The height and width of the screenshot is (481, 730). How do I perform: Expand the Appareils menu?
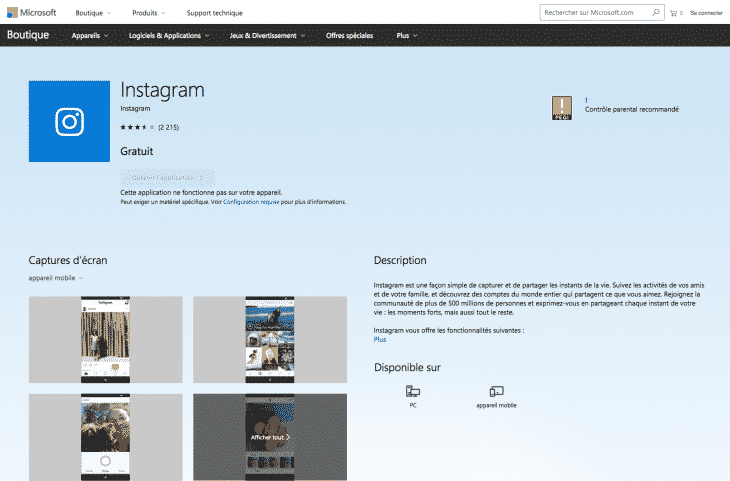click(90, 35)
